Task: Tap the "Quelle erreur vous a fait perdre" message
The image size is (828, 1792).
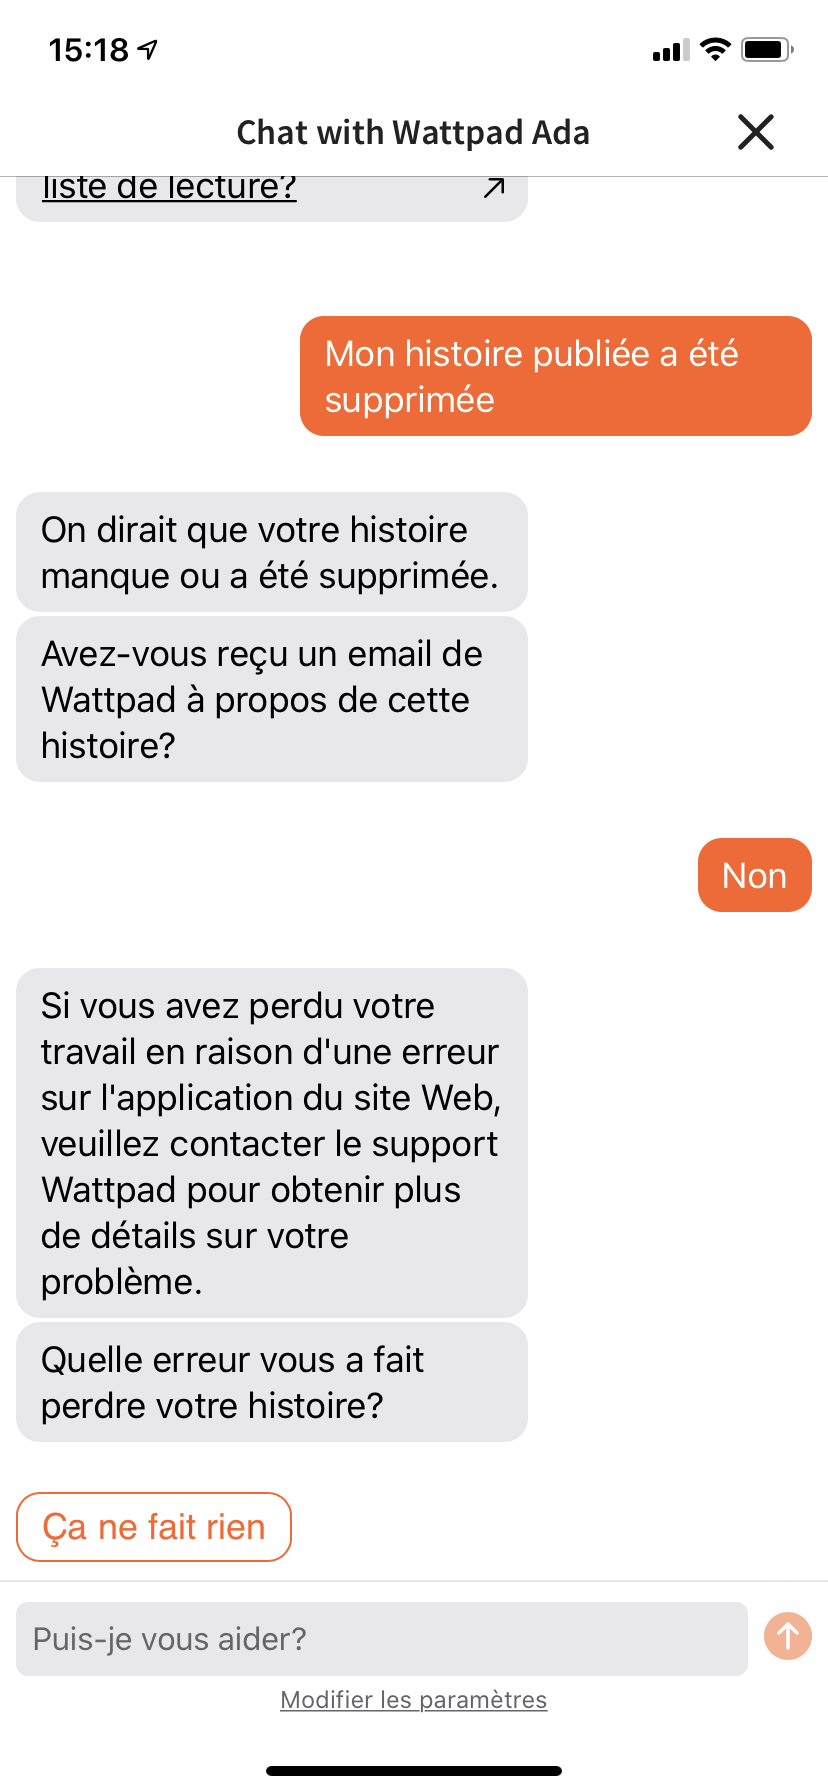Action: [x=272, y=1382]
